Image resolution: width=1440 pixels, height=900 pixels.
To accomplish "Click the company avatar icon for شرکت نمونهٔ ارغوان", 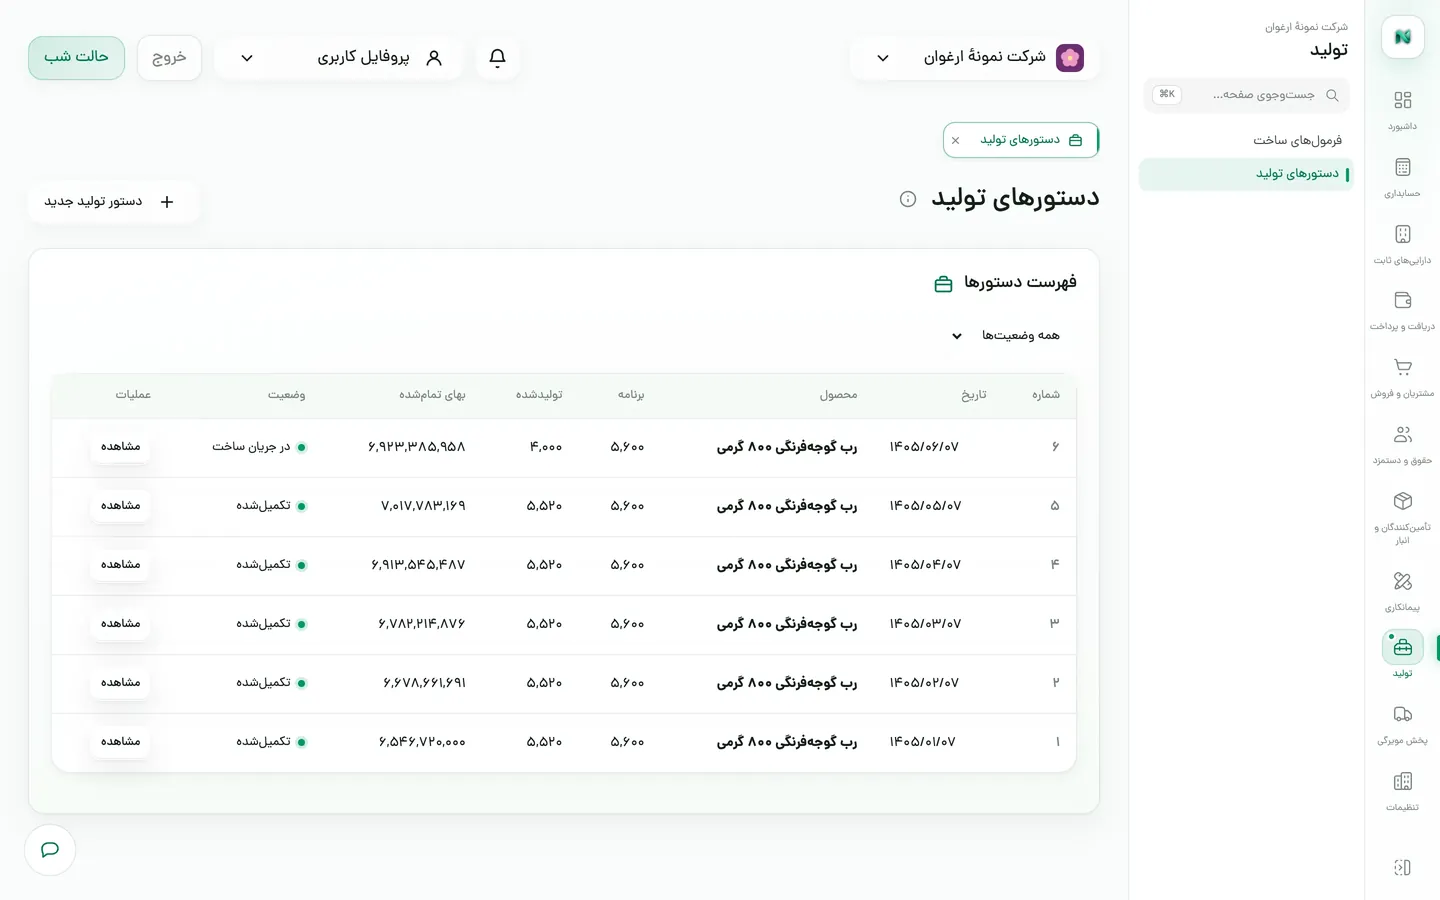I will click(1070, 57).
